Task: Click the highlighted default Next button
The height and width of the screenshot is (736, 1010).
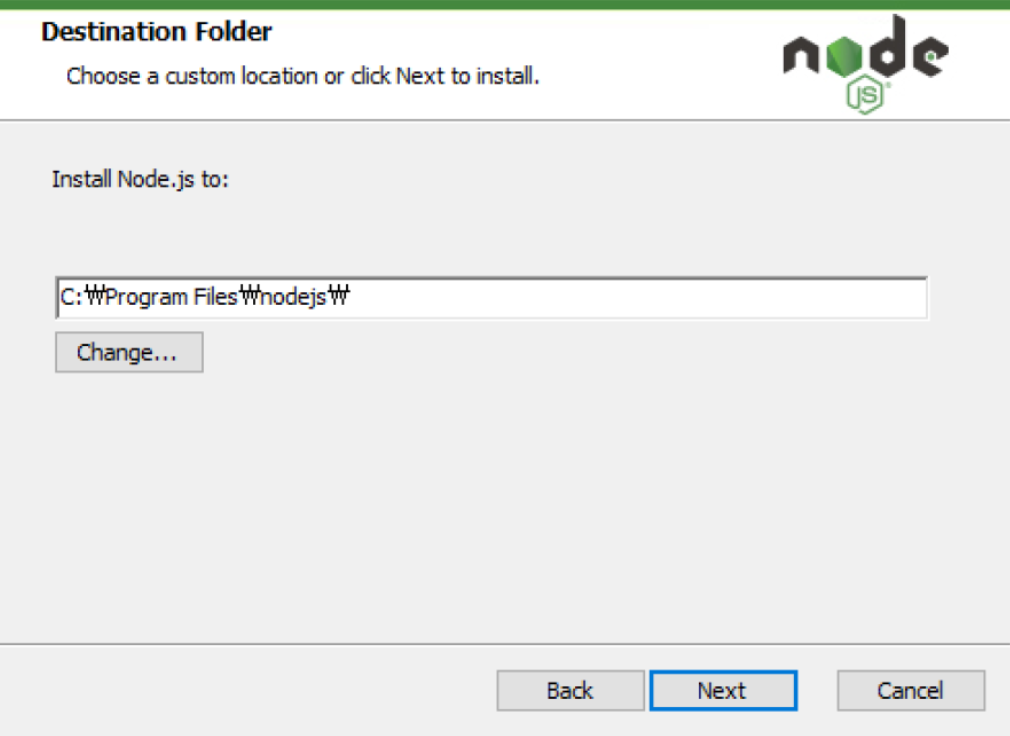Action: [x=722, y=690]
